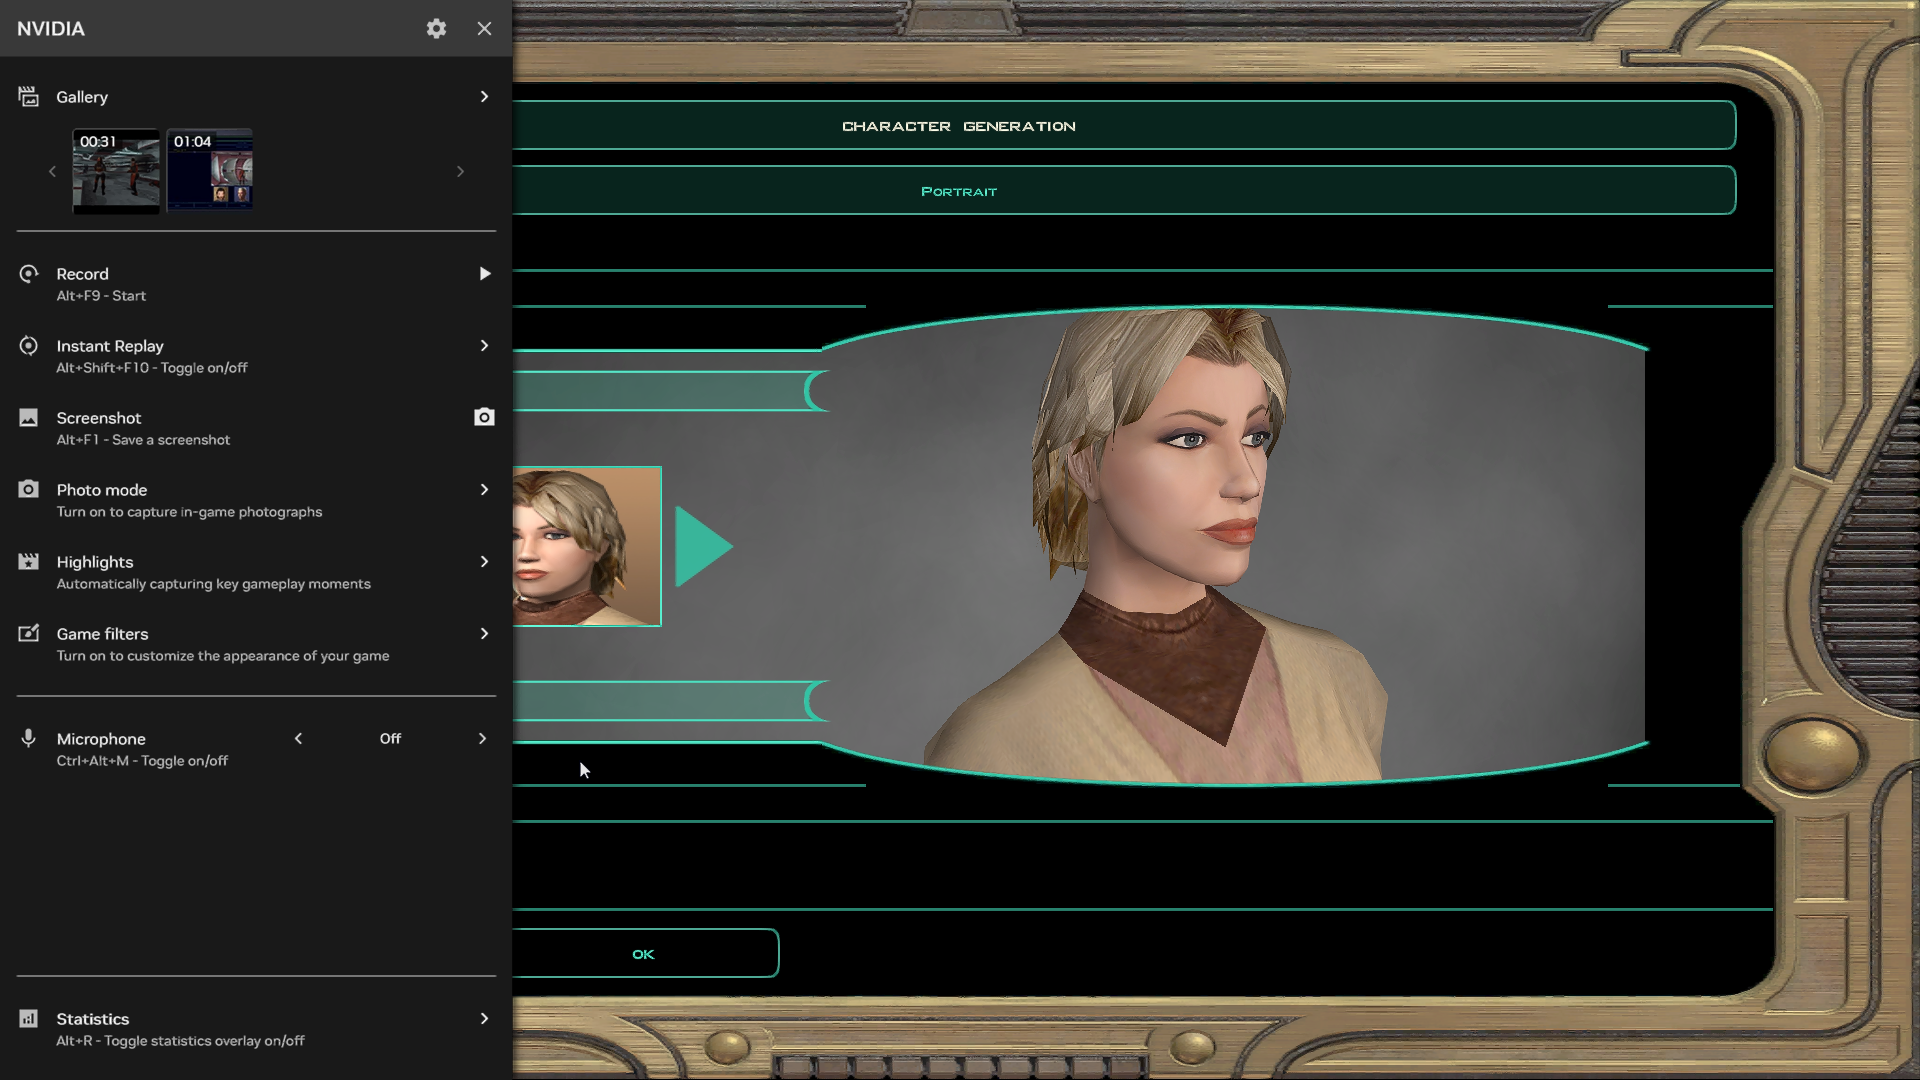The width and height of the screenshot is (1920, 1080).
Task: Start recording with the play arrow
Action: pos(484,273)
